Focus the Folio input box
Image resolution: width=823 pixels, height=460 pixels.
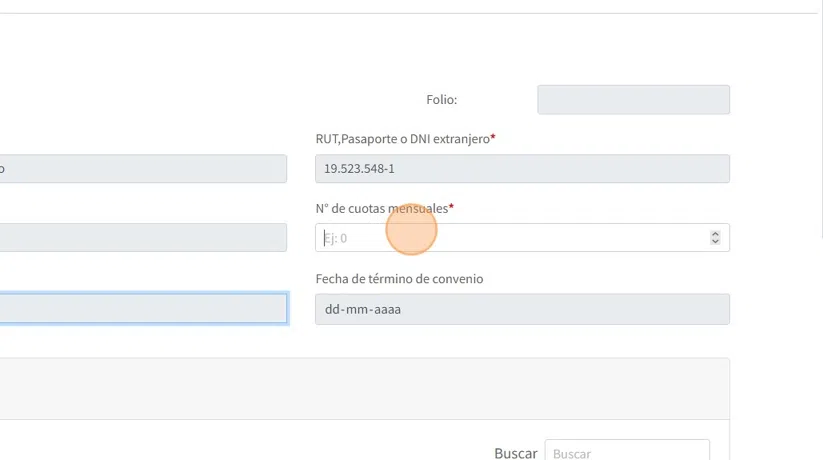coord(633,100)
